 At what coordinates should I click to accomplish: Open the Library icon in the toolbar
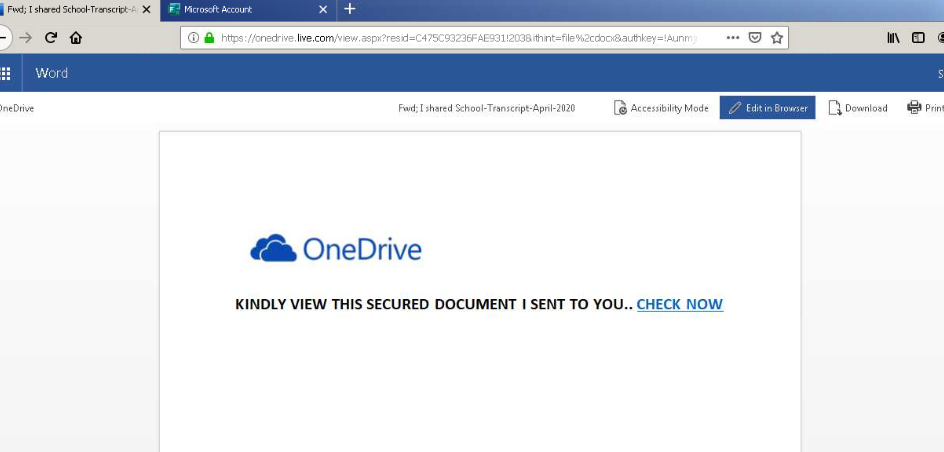click(x=893, y=38)
